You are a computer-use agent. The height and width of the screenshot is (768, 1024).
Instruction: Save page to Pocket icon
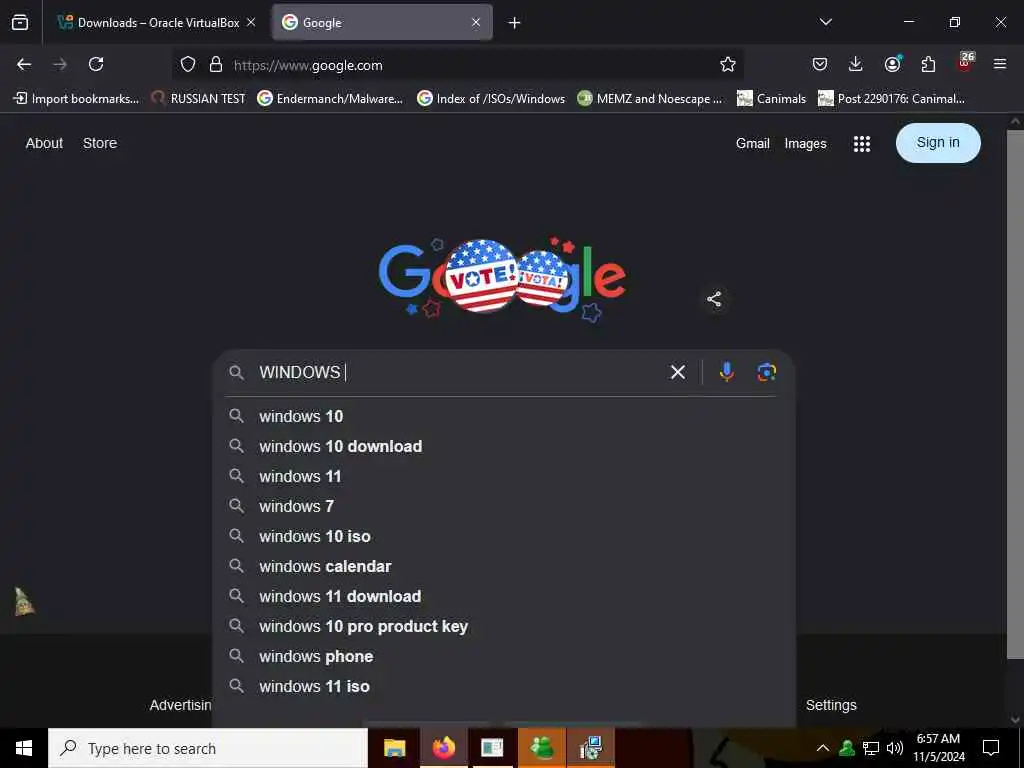820,64
